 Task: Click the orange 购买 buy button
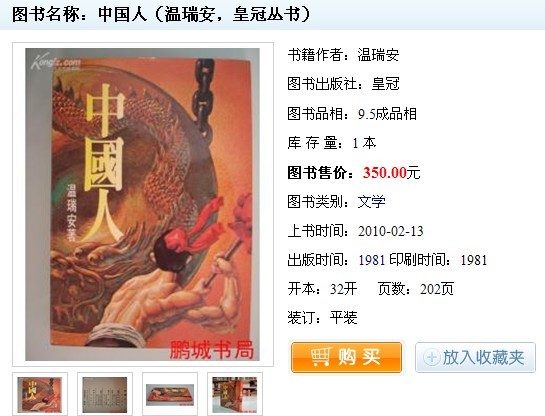click(346, 357)
